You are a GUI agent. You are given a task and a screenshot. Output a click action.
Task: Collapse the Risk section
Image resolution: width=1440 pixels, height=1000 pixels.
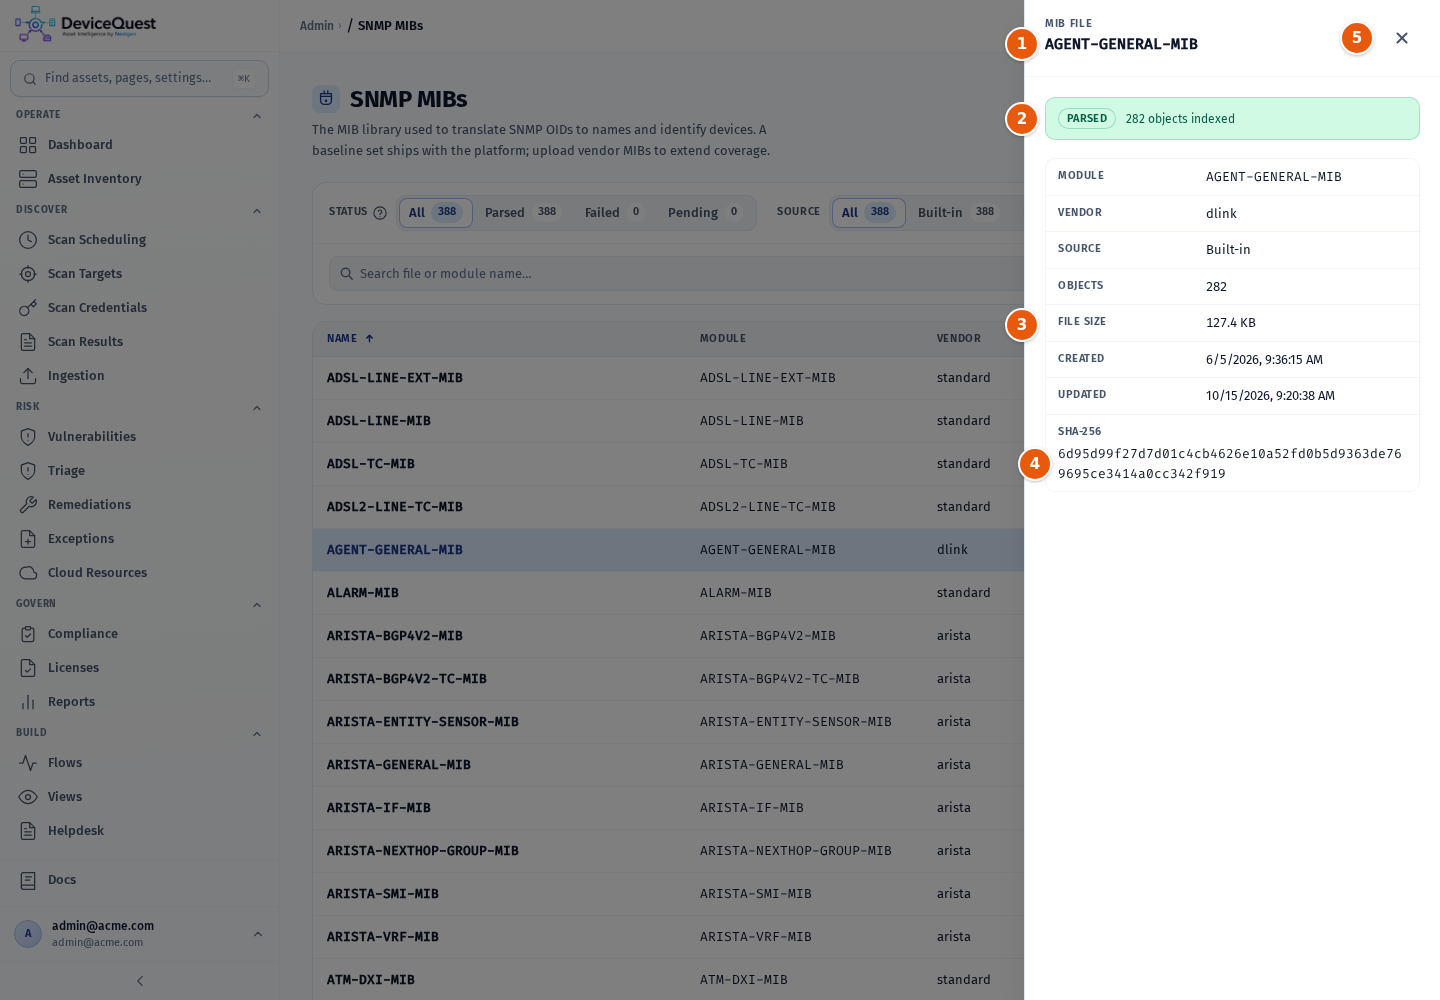[257, 408]
